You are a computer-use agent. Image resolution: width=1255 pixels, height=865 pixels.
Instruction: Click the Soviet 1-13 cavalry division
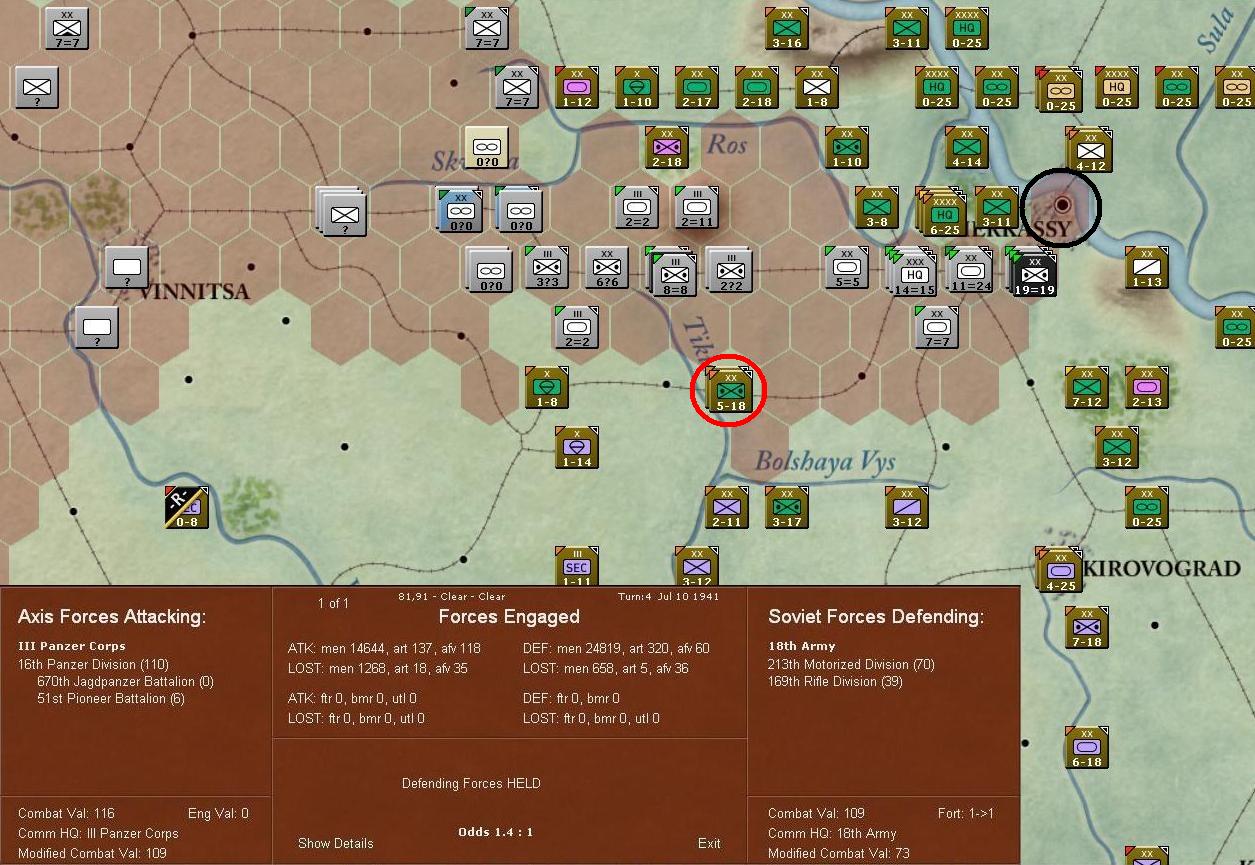click(x=1147, y=267)
